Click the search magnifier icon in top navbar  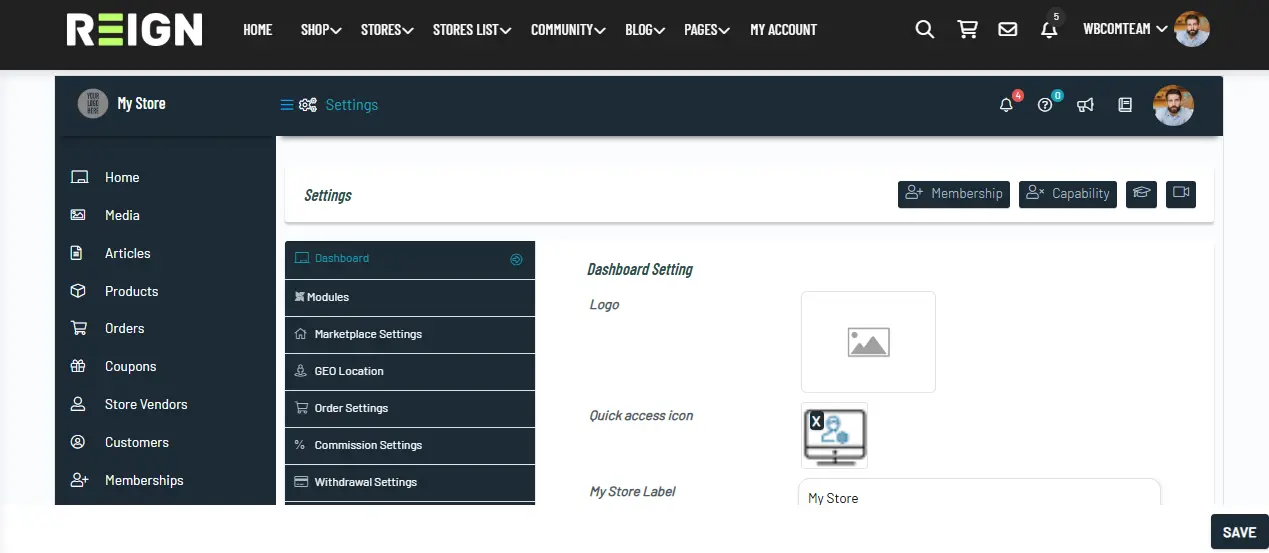[925, 30]
